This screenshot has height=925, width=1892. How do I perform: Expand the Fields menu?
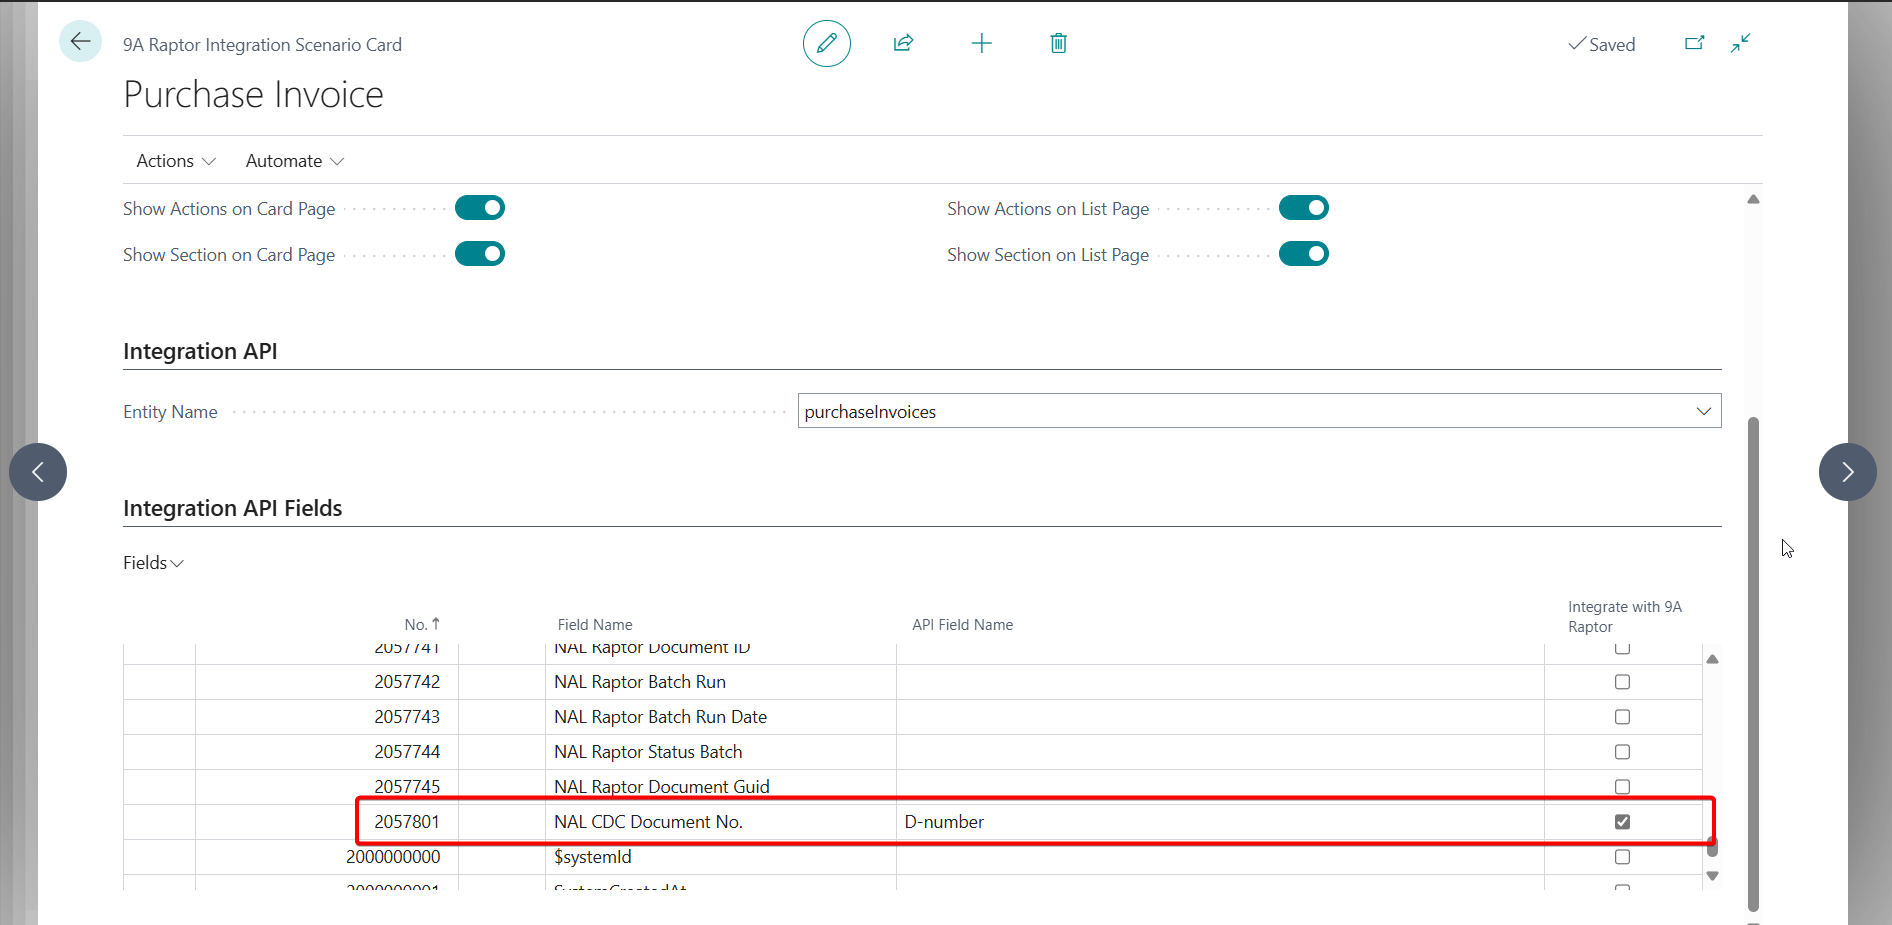click(153, 563)
